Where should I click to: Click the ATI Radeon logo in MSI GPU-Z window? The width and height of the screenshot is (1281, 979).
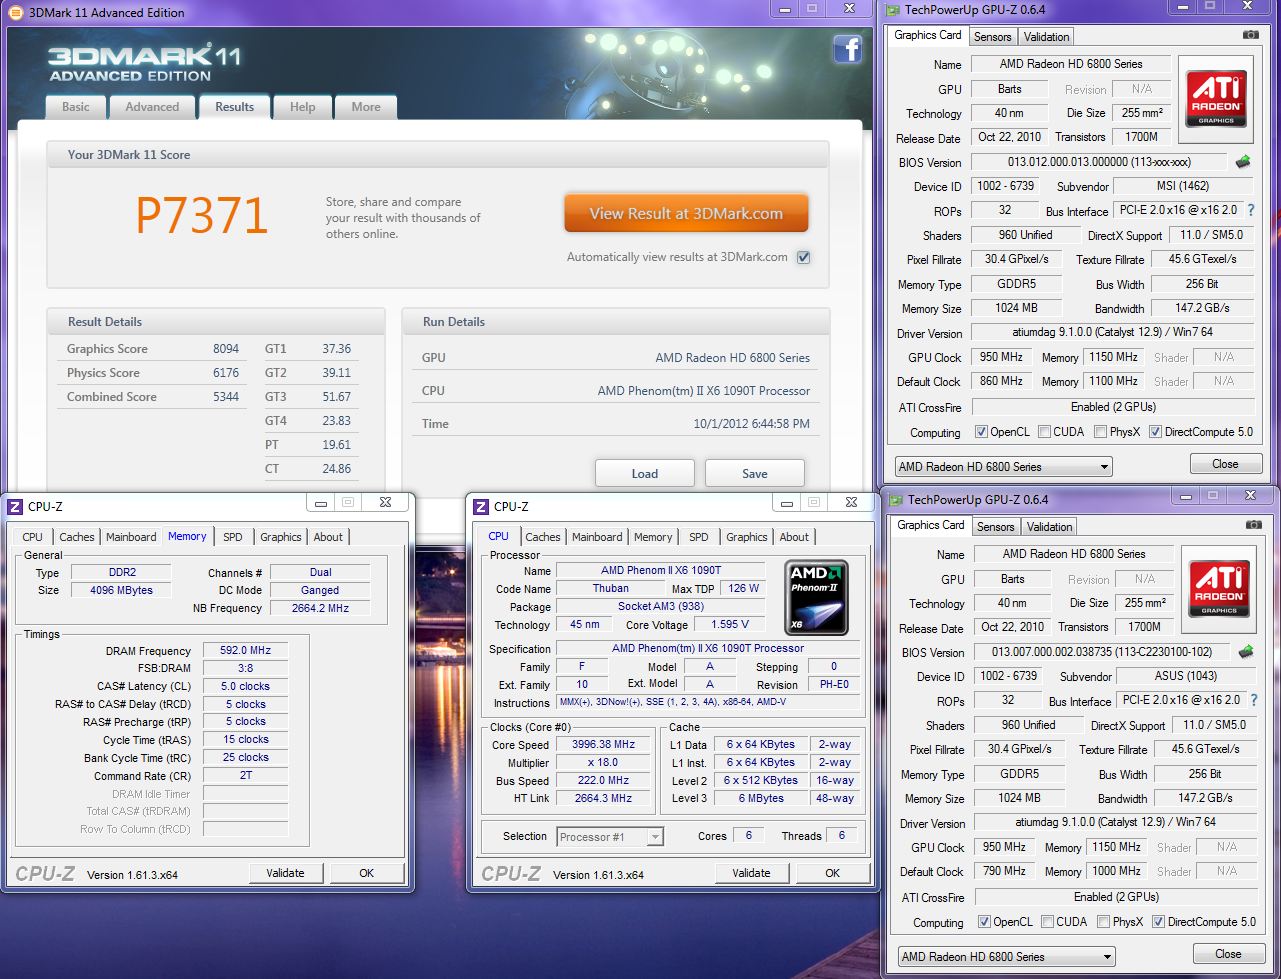[1216, 98]
